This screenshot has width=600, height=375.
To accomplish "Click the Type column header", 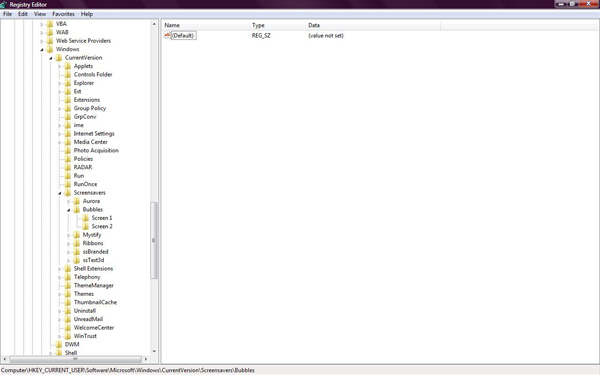I will 277,25.
